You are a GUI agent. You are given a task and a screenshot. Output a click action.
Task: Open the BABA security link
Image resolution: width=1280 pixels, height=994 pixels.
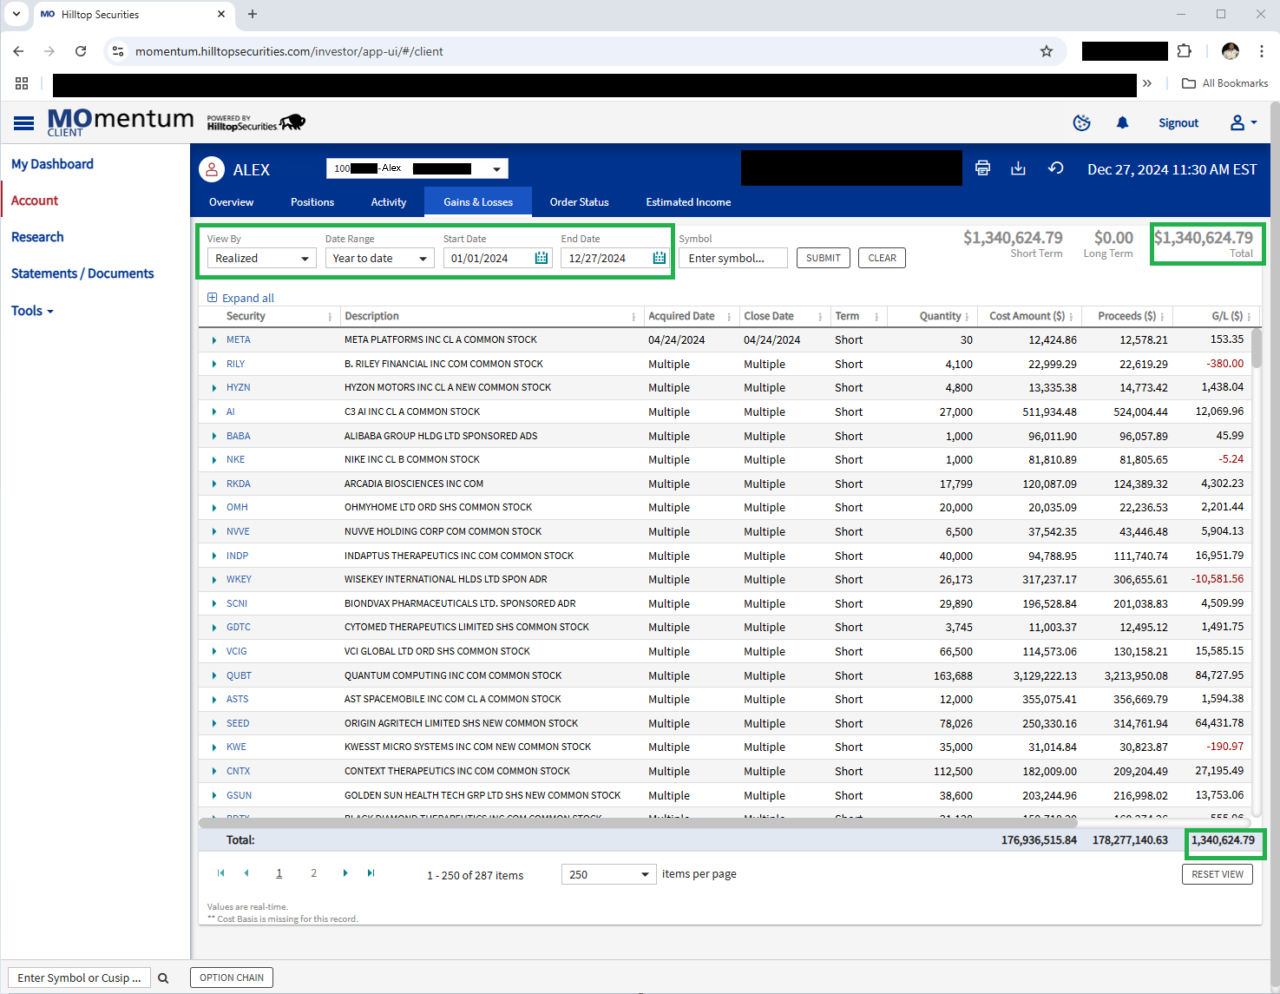(238, 436)
